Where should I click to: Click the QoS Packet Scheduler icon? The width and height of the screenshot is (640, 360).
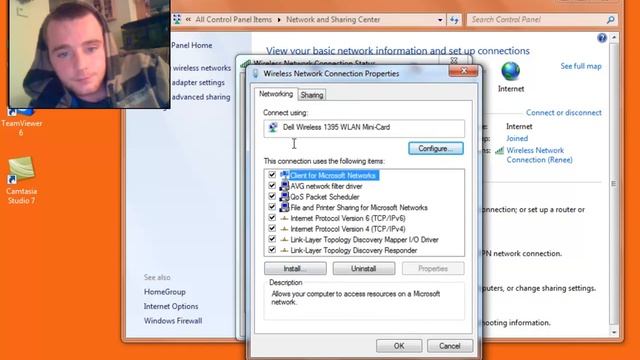(284, 197)
